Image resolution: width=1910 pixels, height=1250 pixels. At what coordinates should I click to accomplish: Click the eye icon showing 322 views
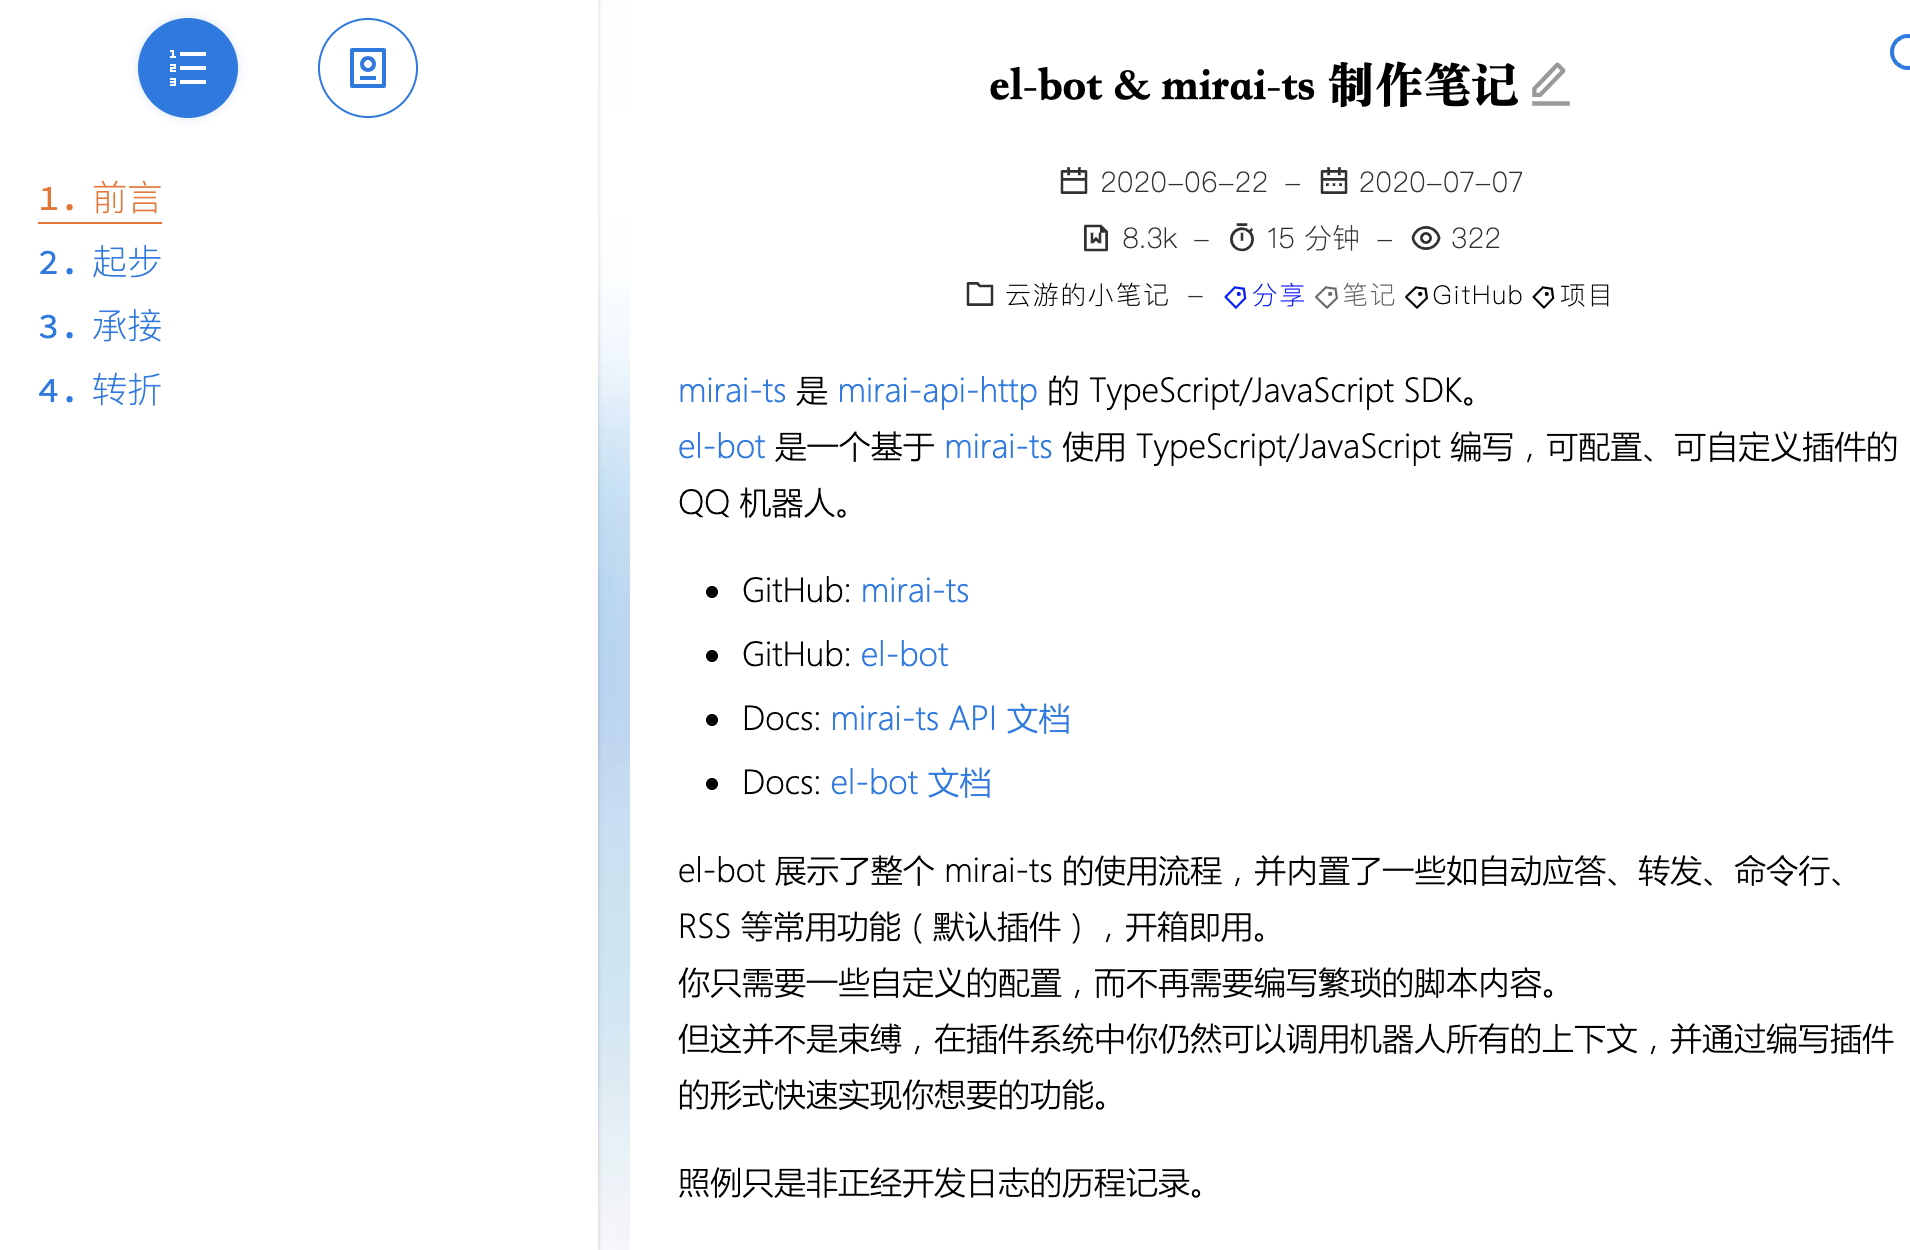pos(1427,238)
